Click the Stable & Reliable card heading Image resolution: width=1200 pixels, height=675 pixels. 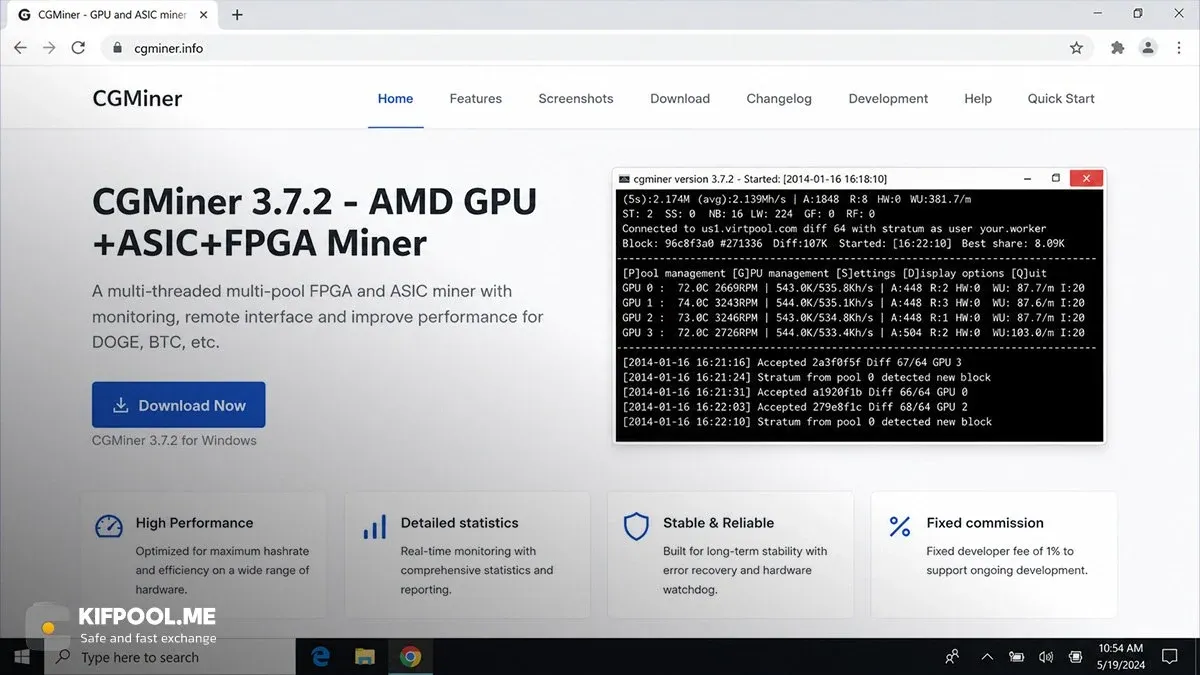(718, 522)
